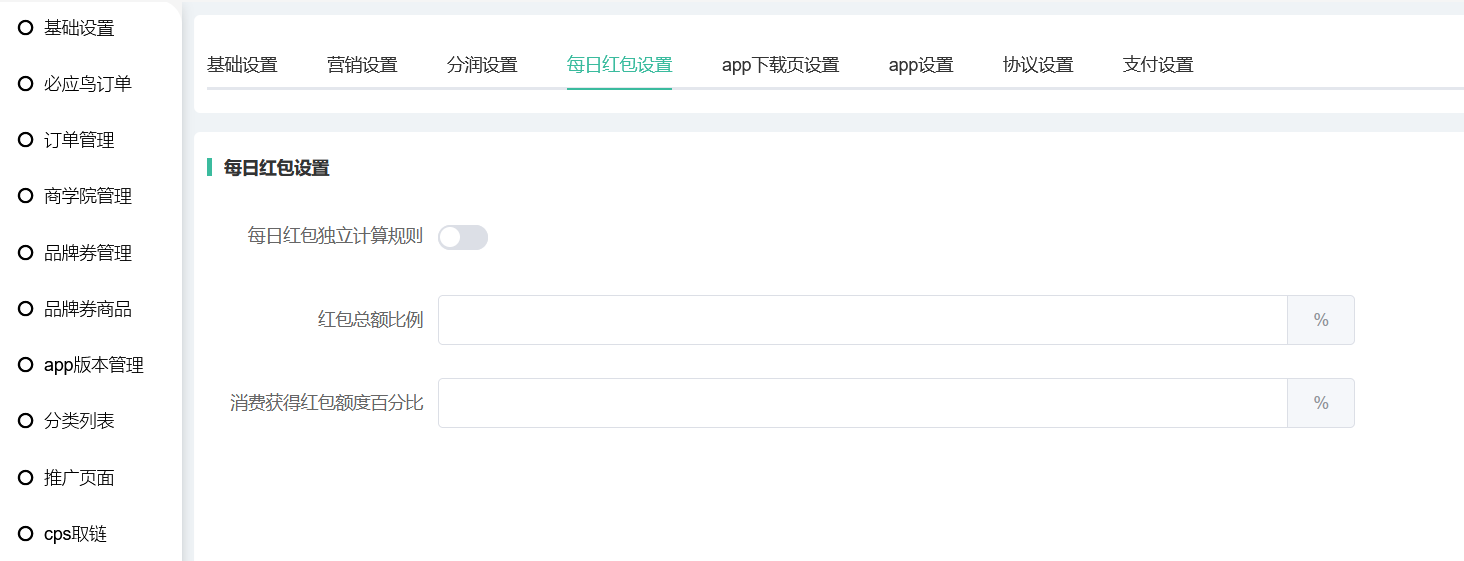Click the circle icon beside 必应鸟订单
1464x561 pixels.
coord(26,84)
